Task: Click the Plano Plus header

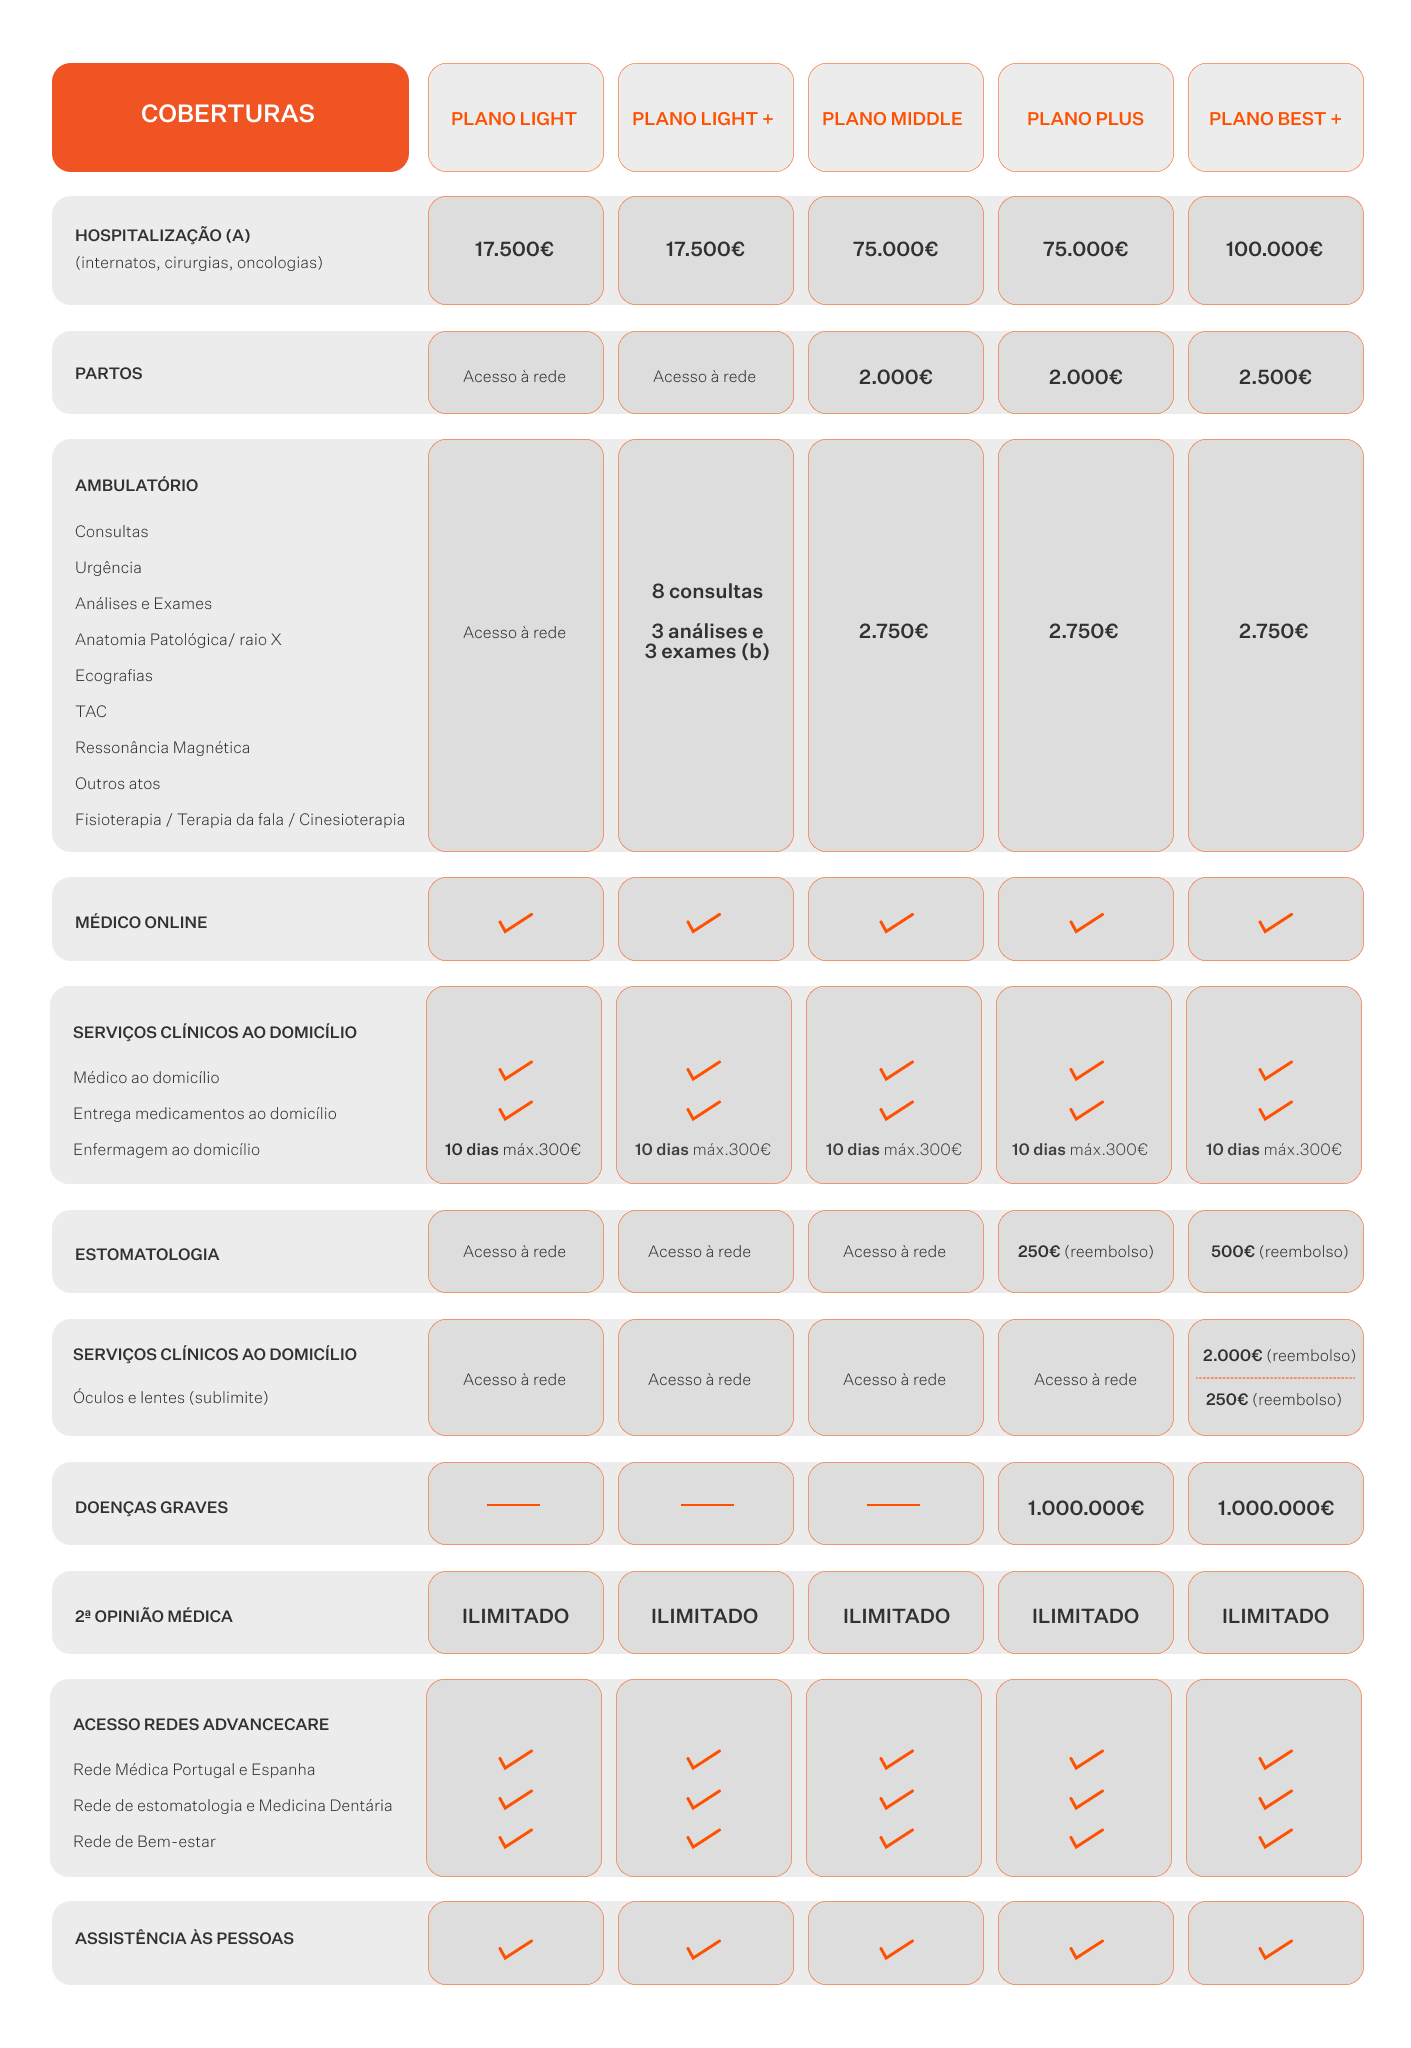Action: [1085, 118]
